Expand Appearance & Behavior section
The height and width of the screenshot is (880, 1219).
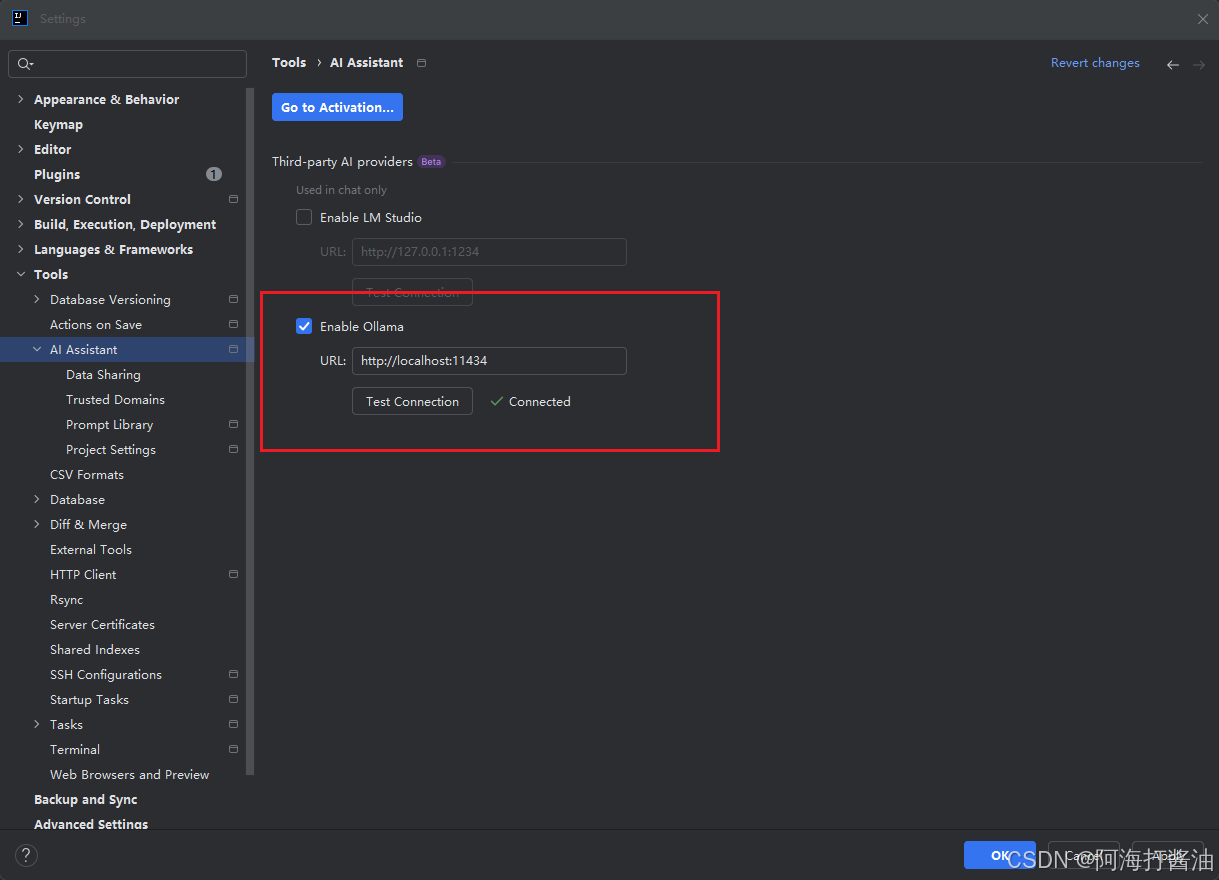(x=21, y=99)
